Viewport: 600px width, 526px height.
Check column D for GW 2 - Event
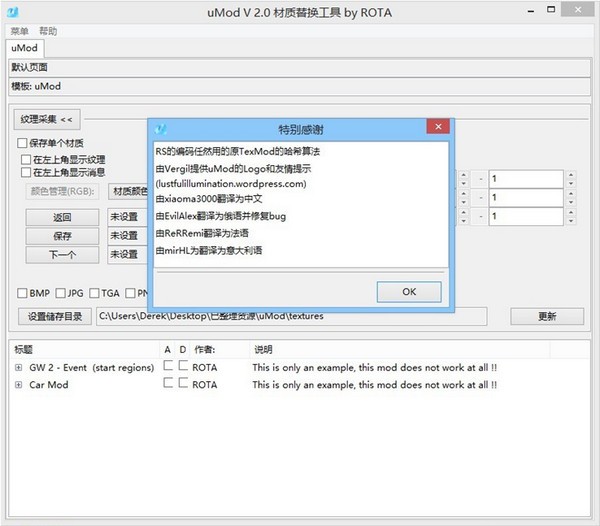[183, 365]
